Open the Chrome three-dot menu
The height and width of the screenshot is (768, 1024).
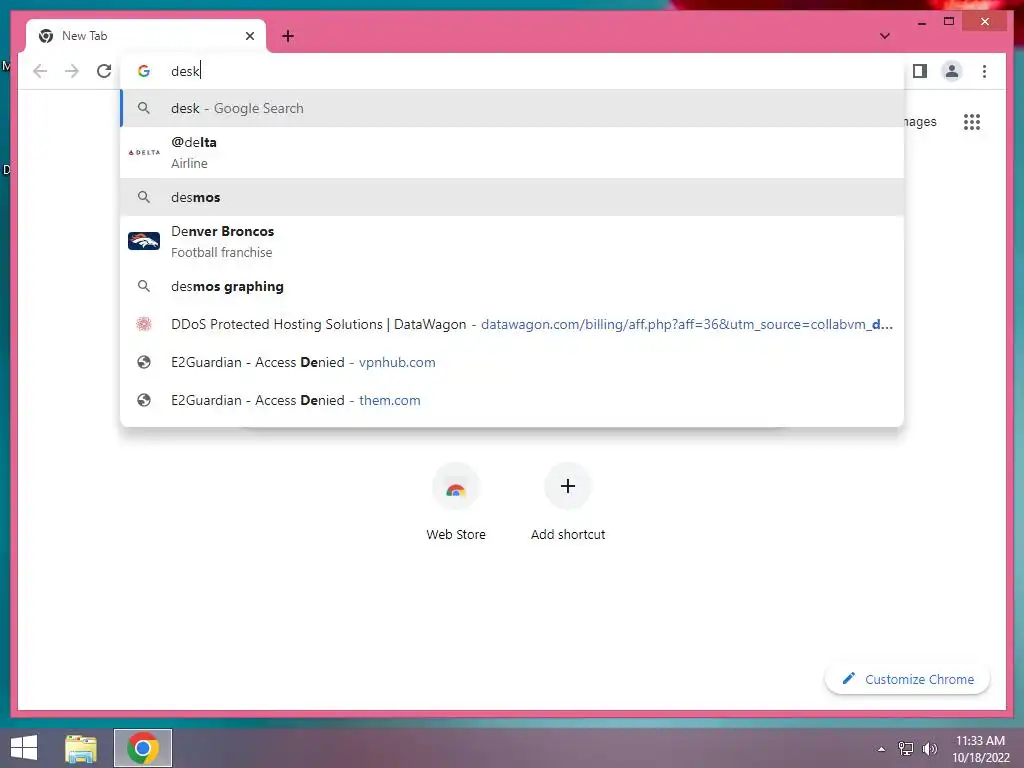(x=984, y=71)
